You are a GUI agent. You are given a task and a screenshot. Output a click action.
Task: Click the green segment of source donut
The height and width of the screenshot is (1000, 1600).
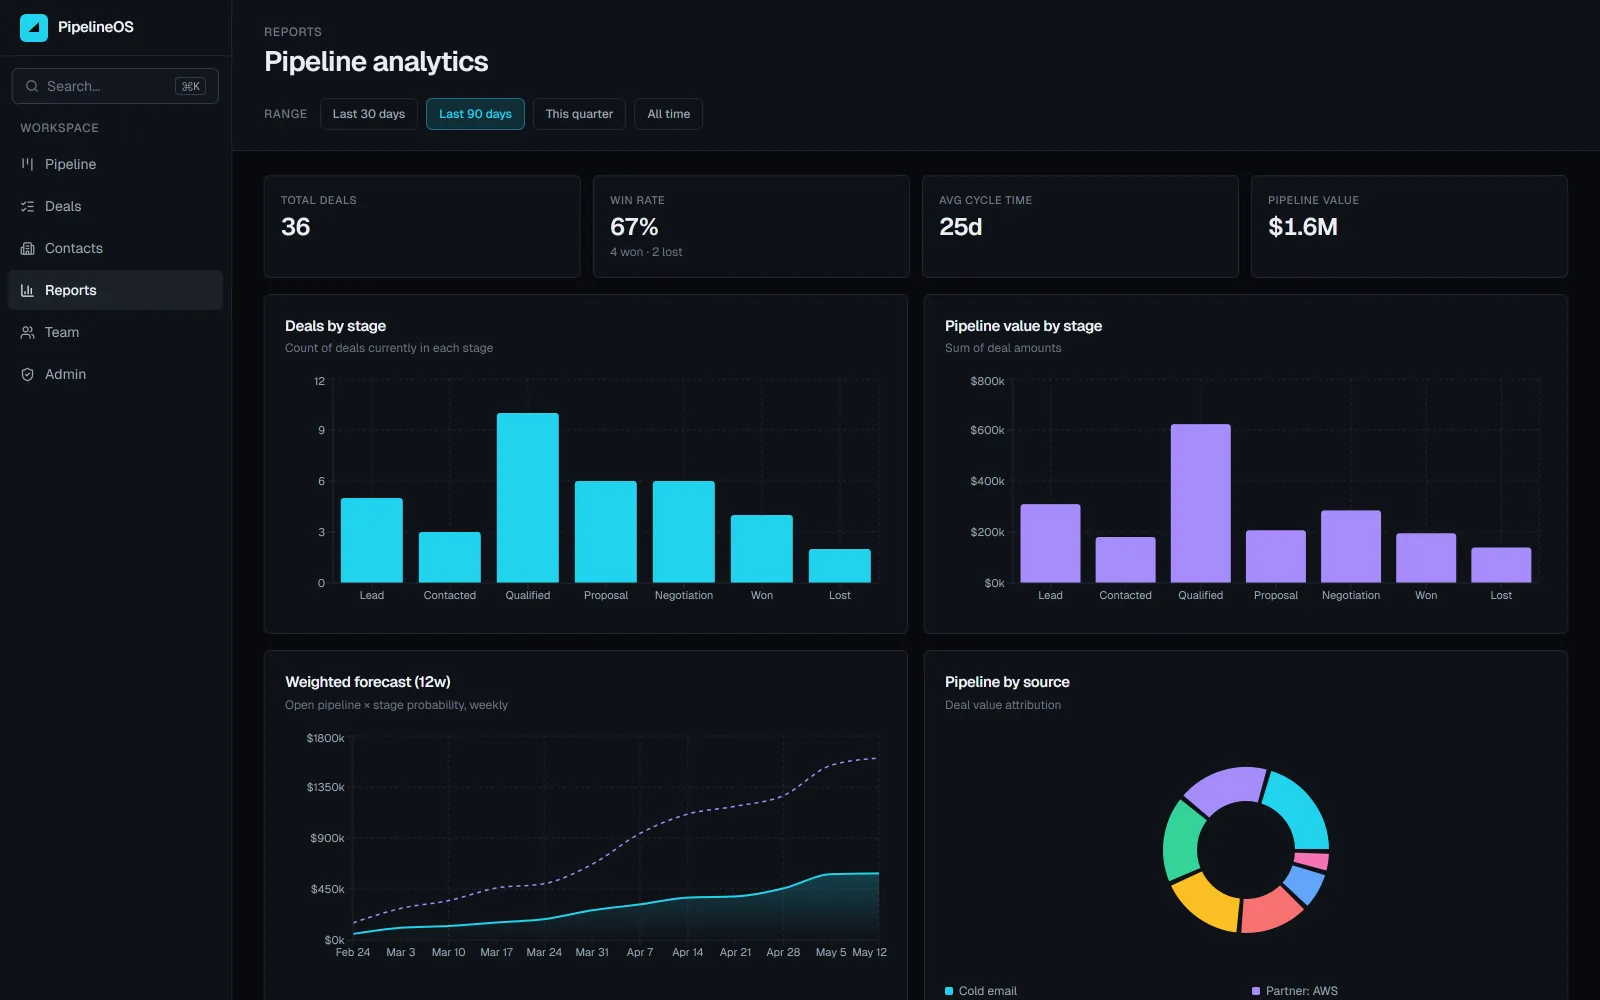pos(1181,842)
